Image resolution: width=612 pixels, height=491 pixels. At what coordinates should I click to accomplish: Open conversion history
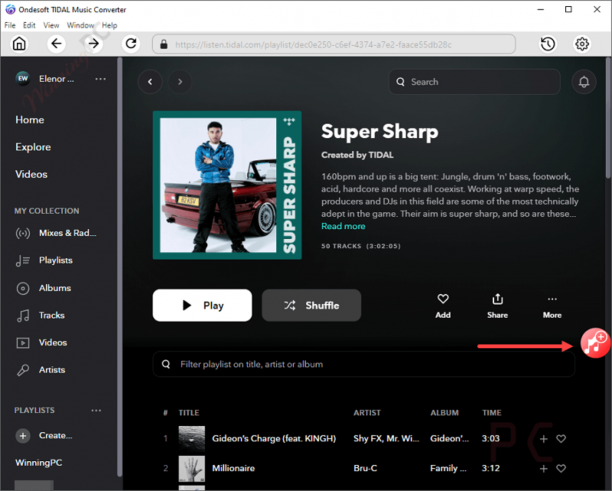pos(548,44)
